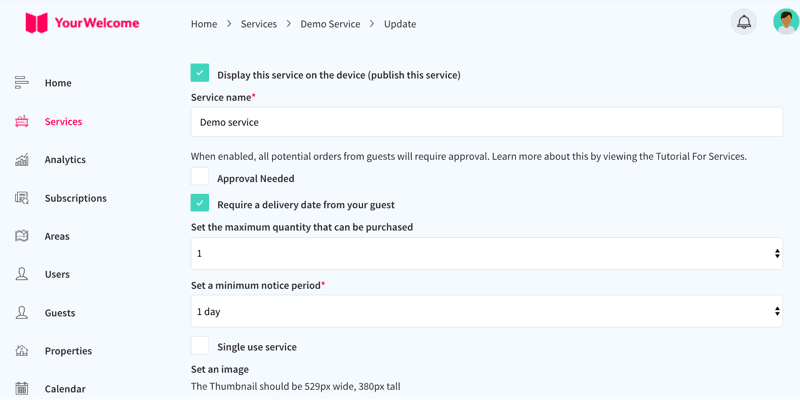Viewport: 800px width, 400px height.
Task: Open the minimum notice period dropdown
Action: coord(487,311)
